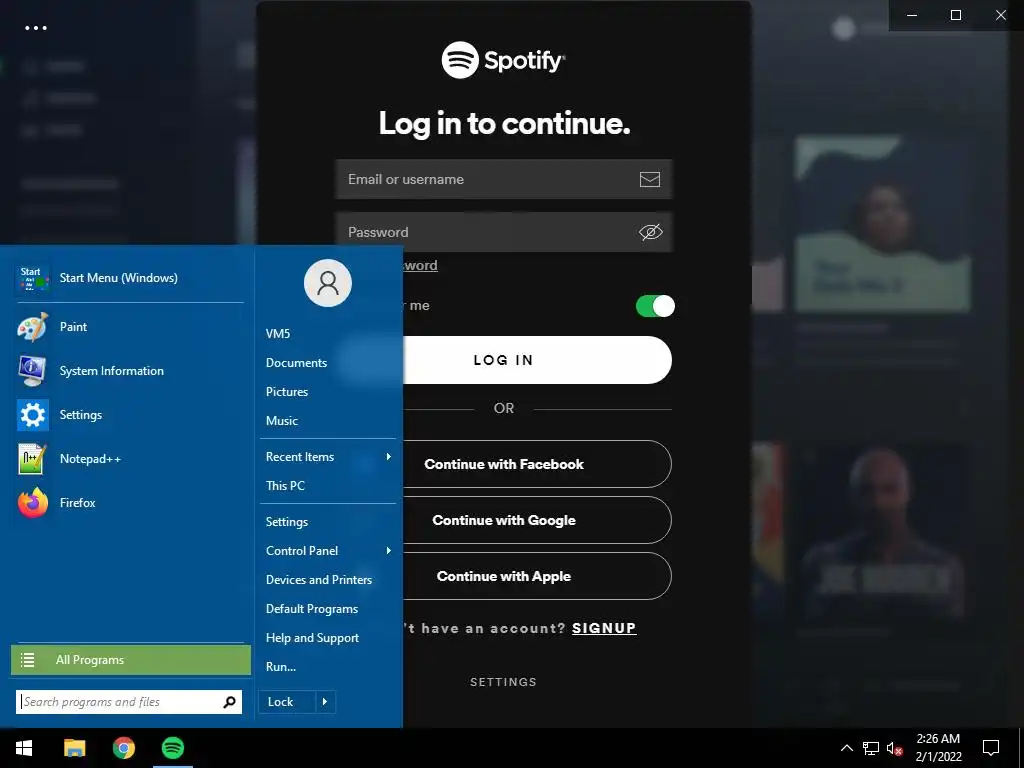
Task: Click the Windows Start button
Action: pos(24,748)
